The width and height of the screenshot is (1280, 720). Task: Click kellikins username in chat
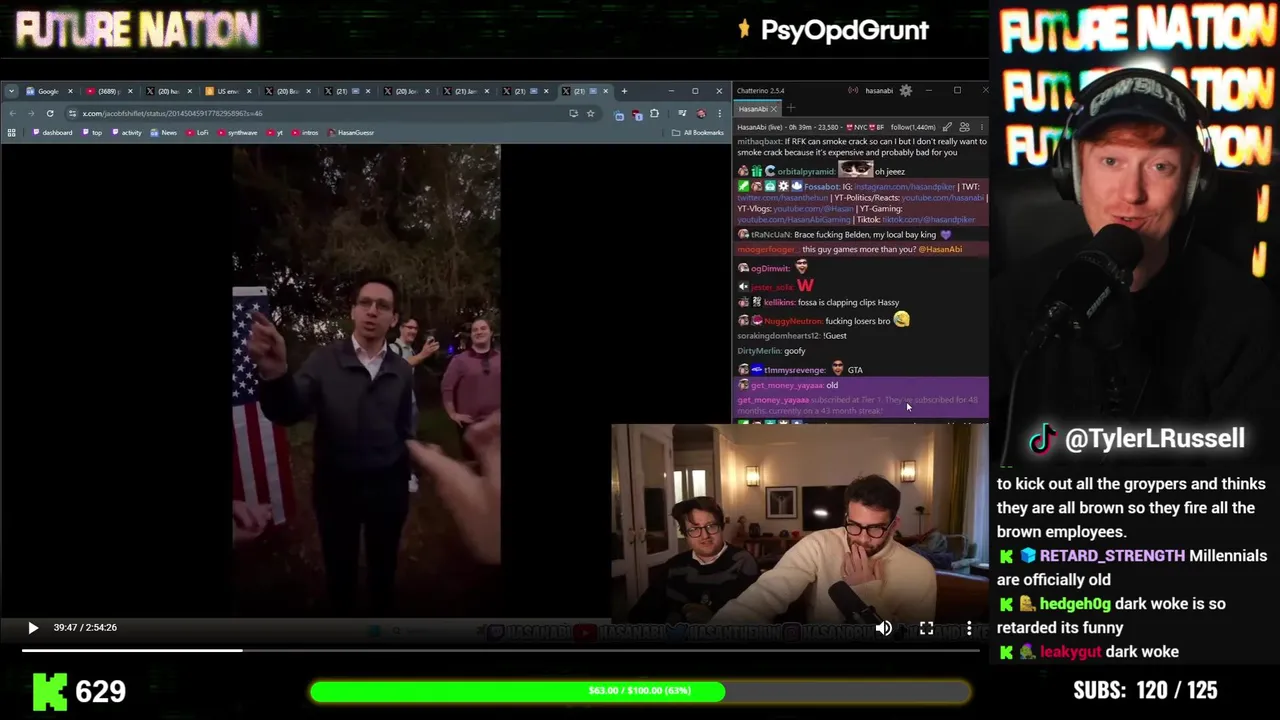coord(780,302)
